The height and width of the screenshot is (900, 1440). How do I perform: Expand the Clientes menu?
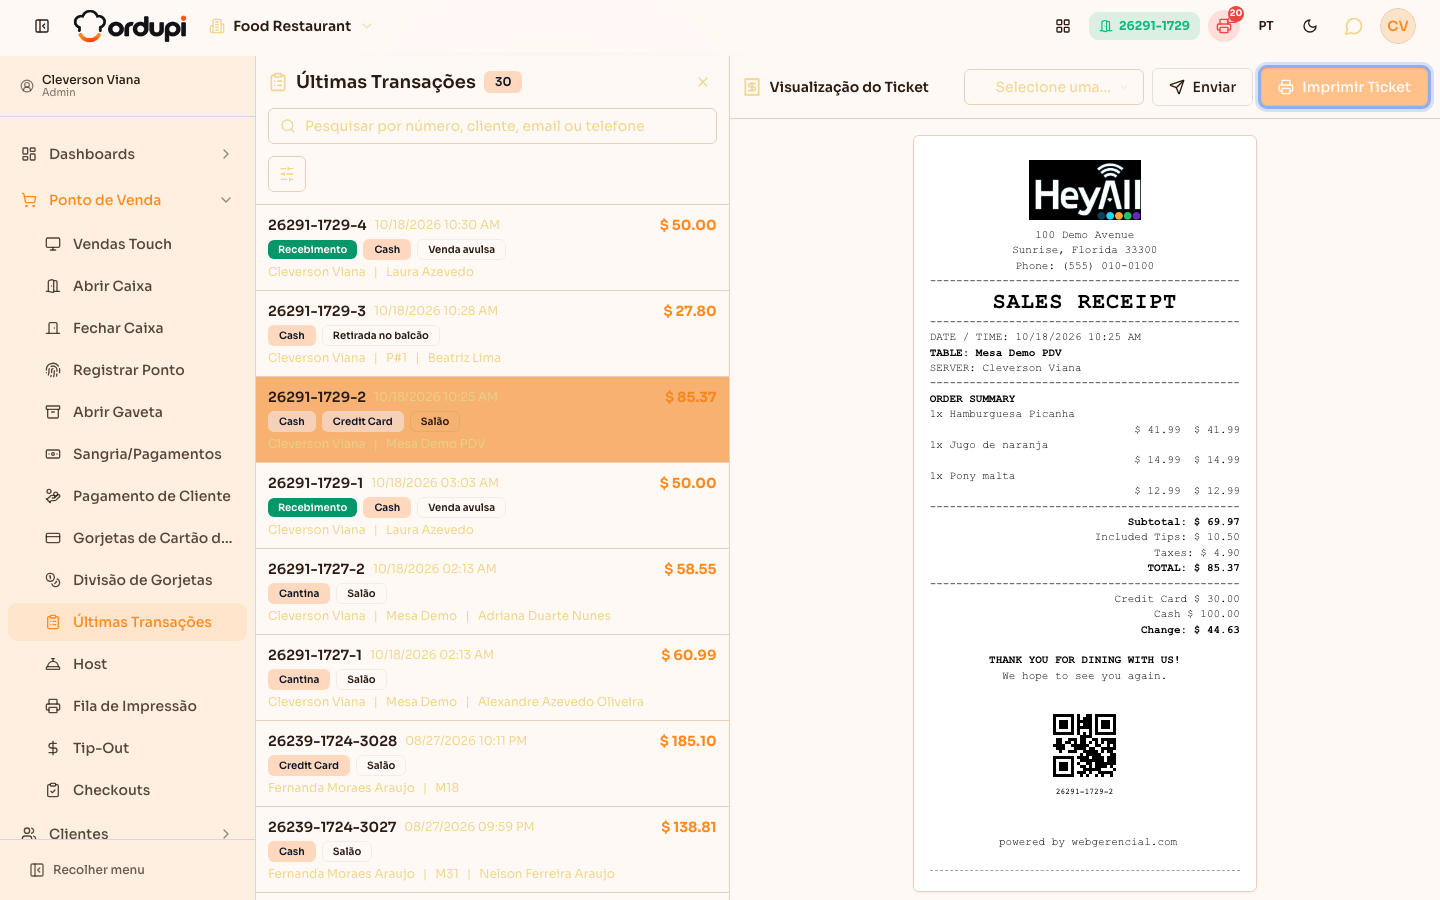click(127, 833)
